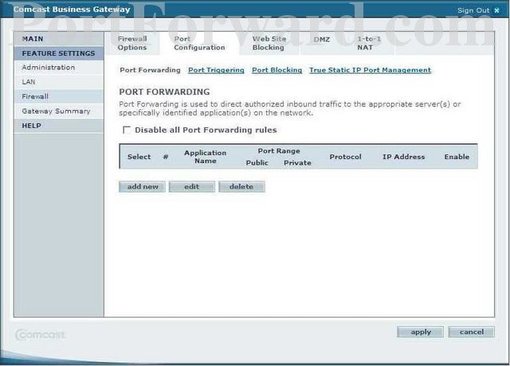Screen dimensions: 510x366
Task: Switch to the DMZ tab
Action: coord(322,40)
